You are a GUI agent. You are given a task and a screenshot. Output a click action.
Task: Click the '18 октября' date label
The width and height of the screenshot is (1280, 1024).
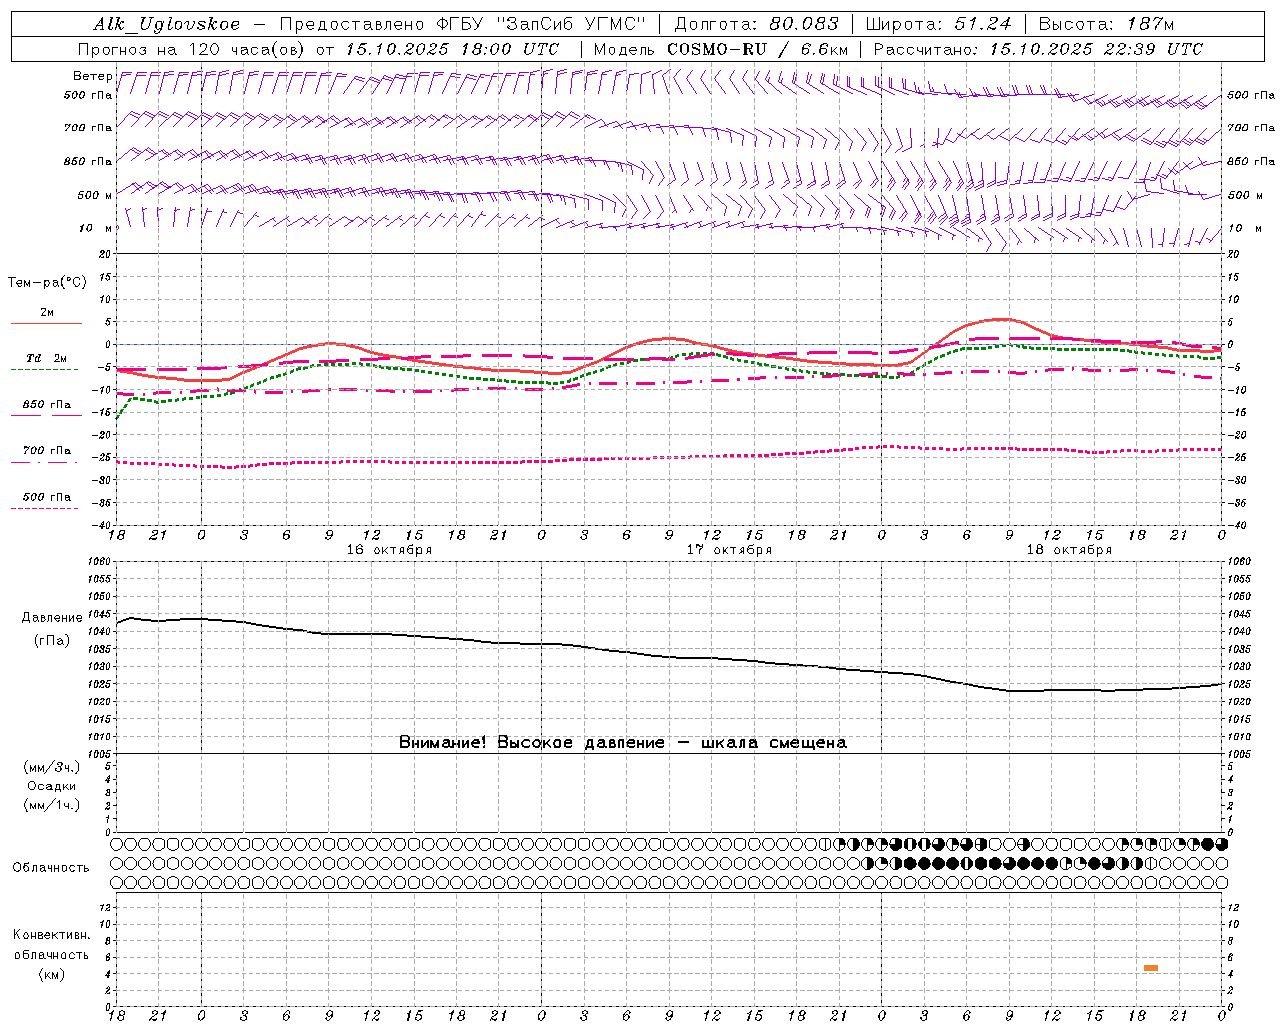(1069, 550)
